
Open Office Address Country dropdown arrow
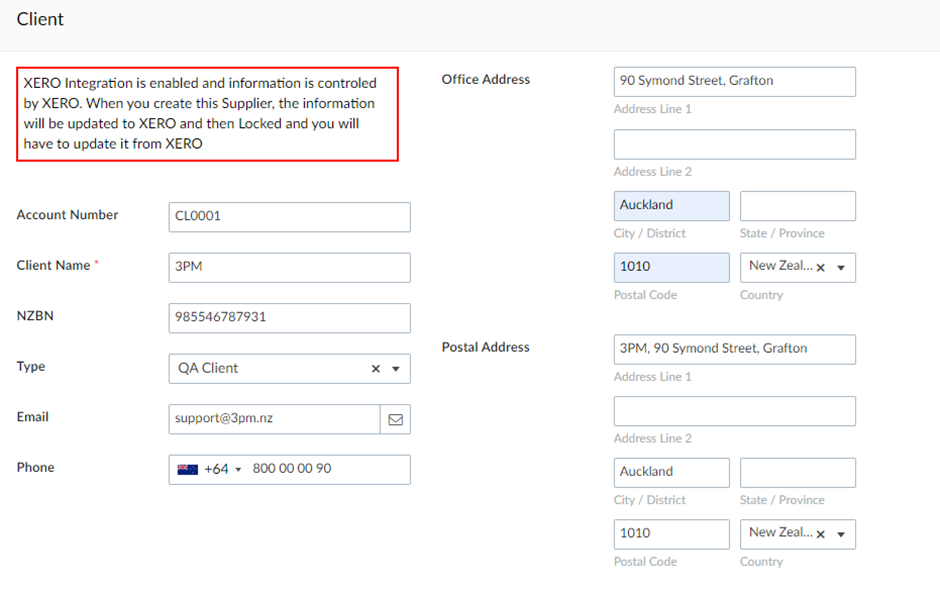(x=841, y=268)
